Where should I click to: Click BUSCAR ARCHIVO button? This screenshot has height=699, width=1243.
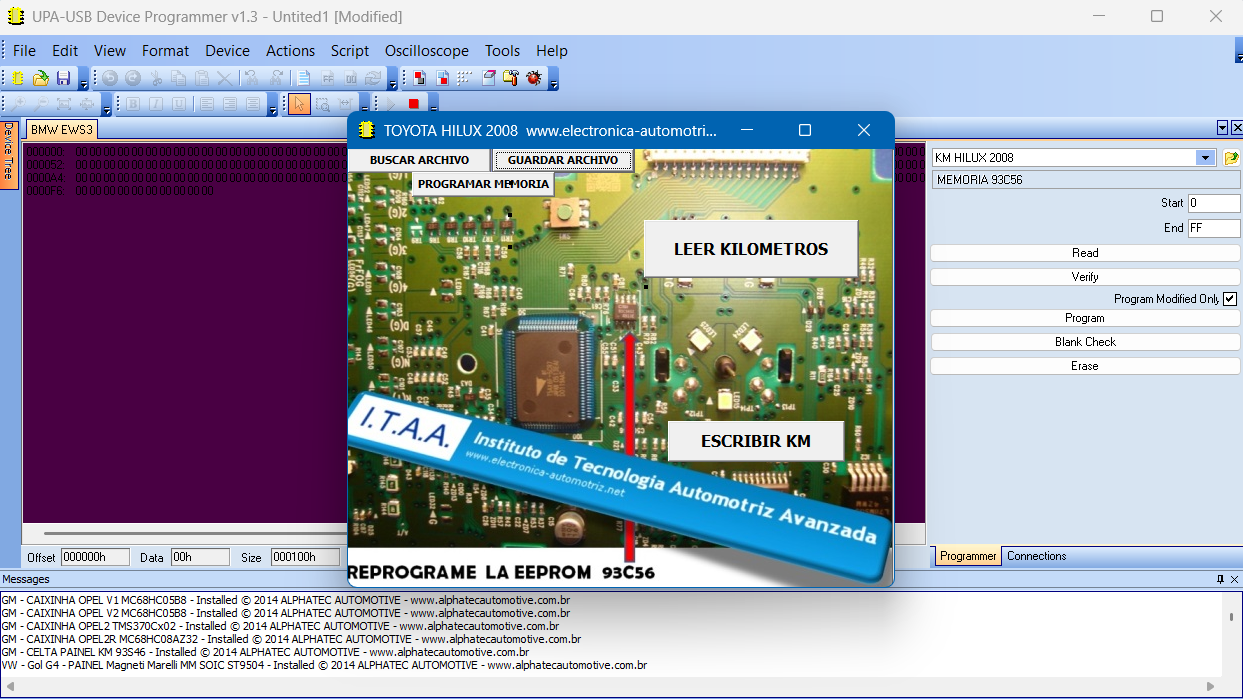pyautogui.click(x=419, y=160)
